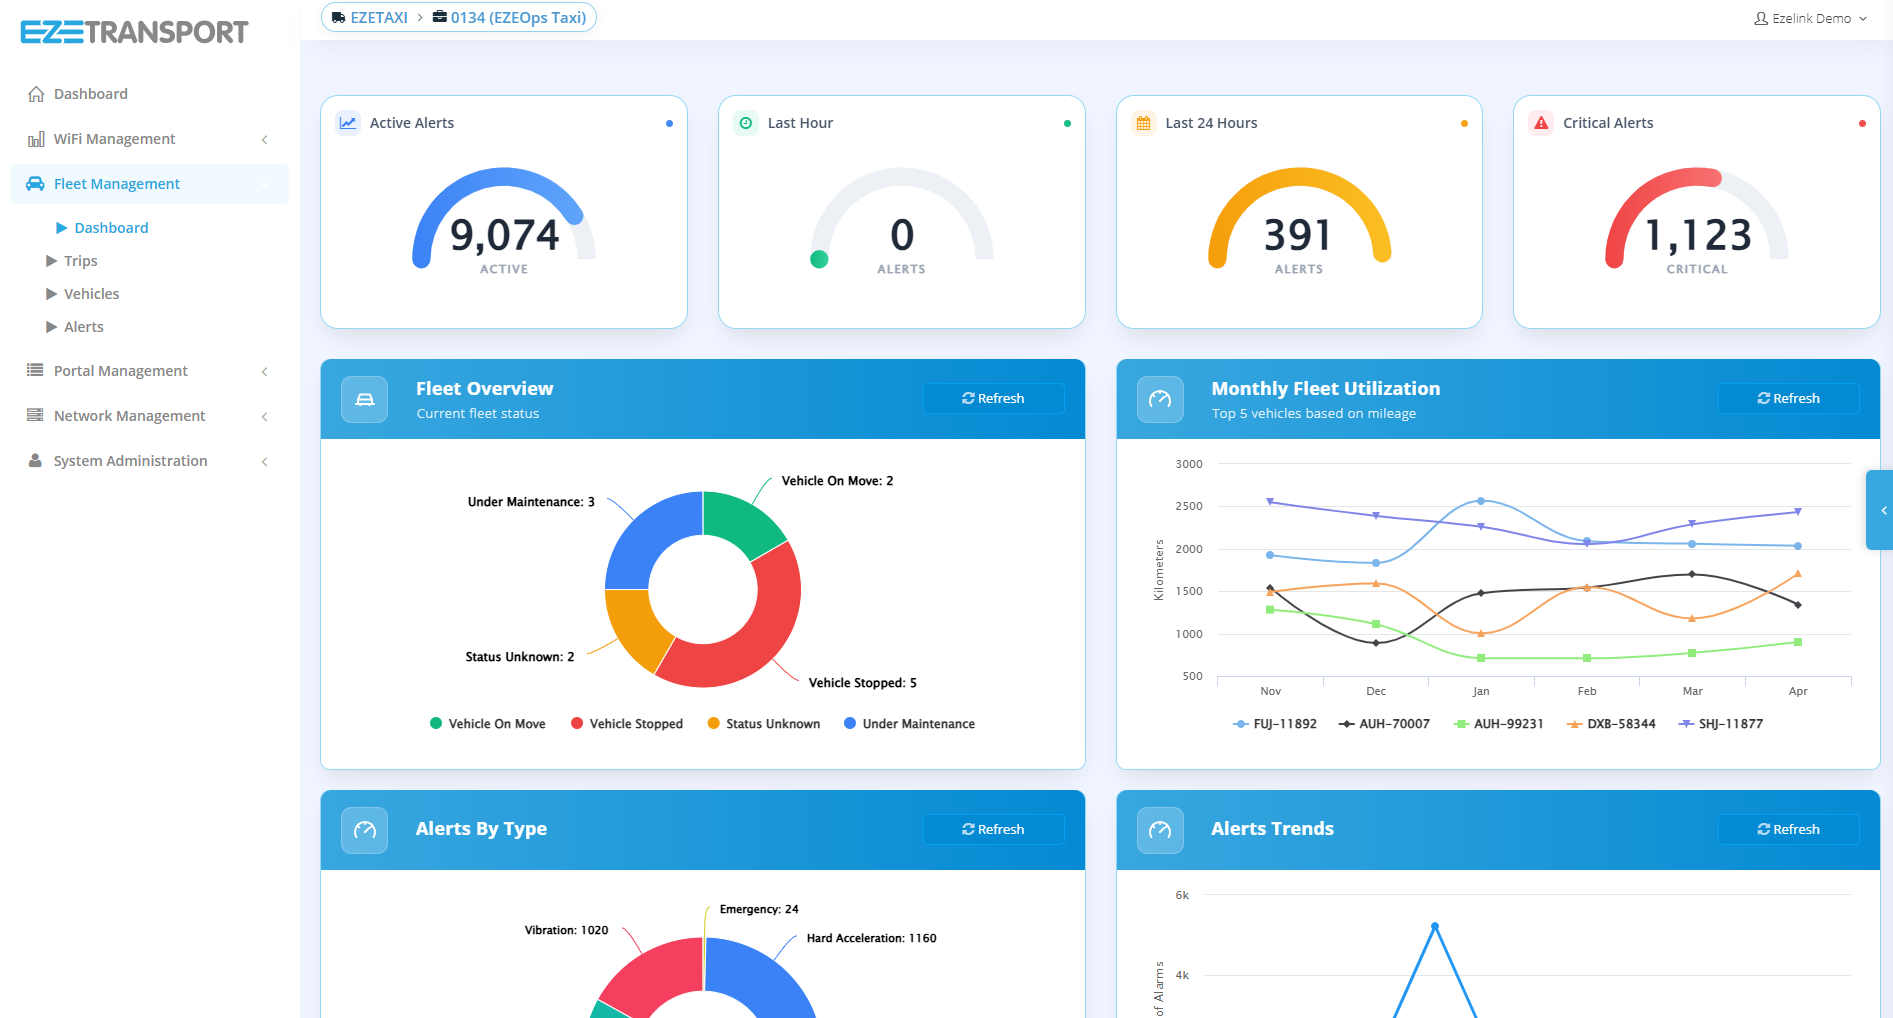This screenshot has width=1893, height=1018.
Task: Click the Active Alerts chart icon
Action: [348, 123]
